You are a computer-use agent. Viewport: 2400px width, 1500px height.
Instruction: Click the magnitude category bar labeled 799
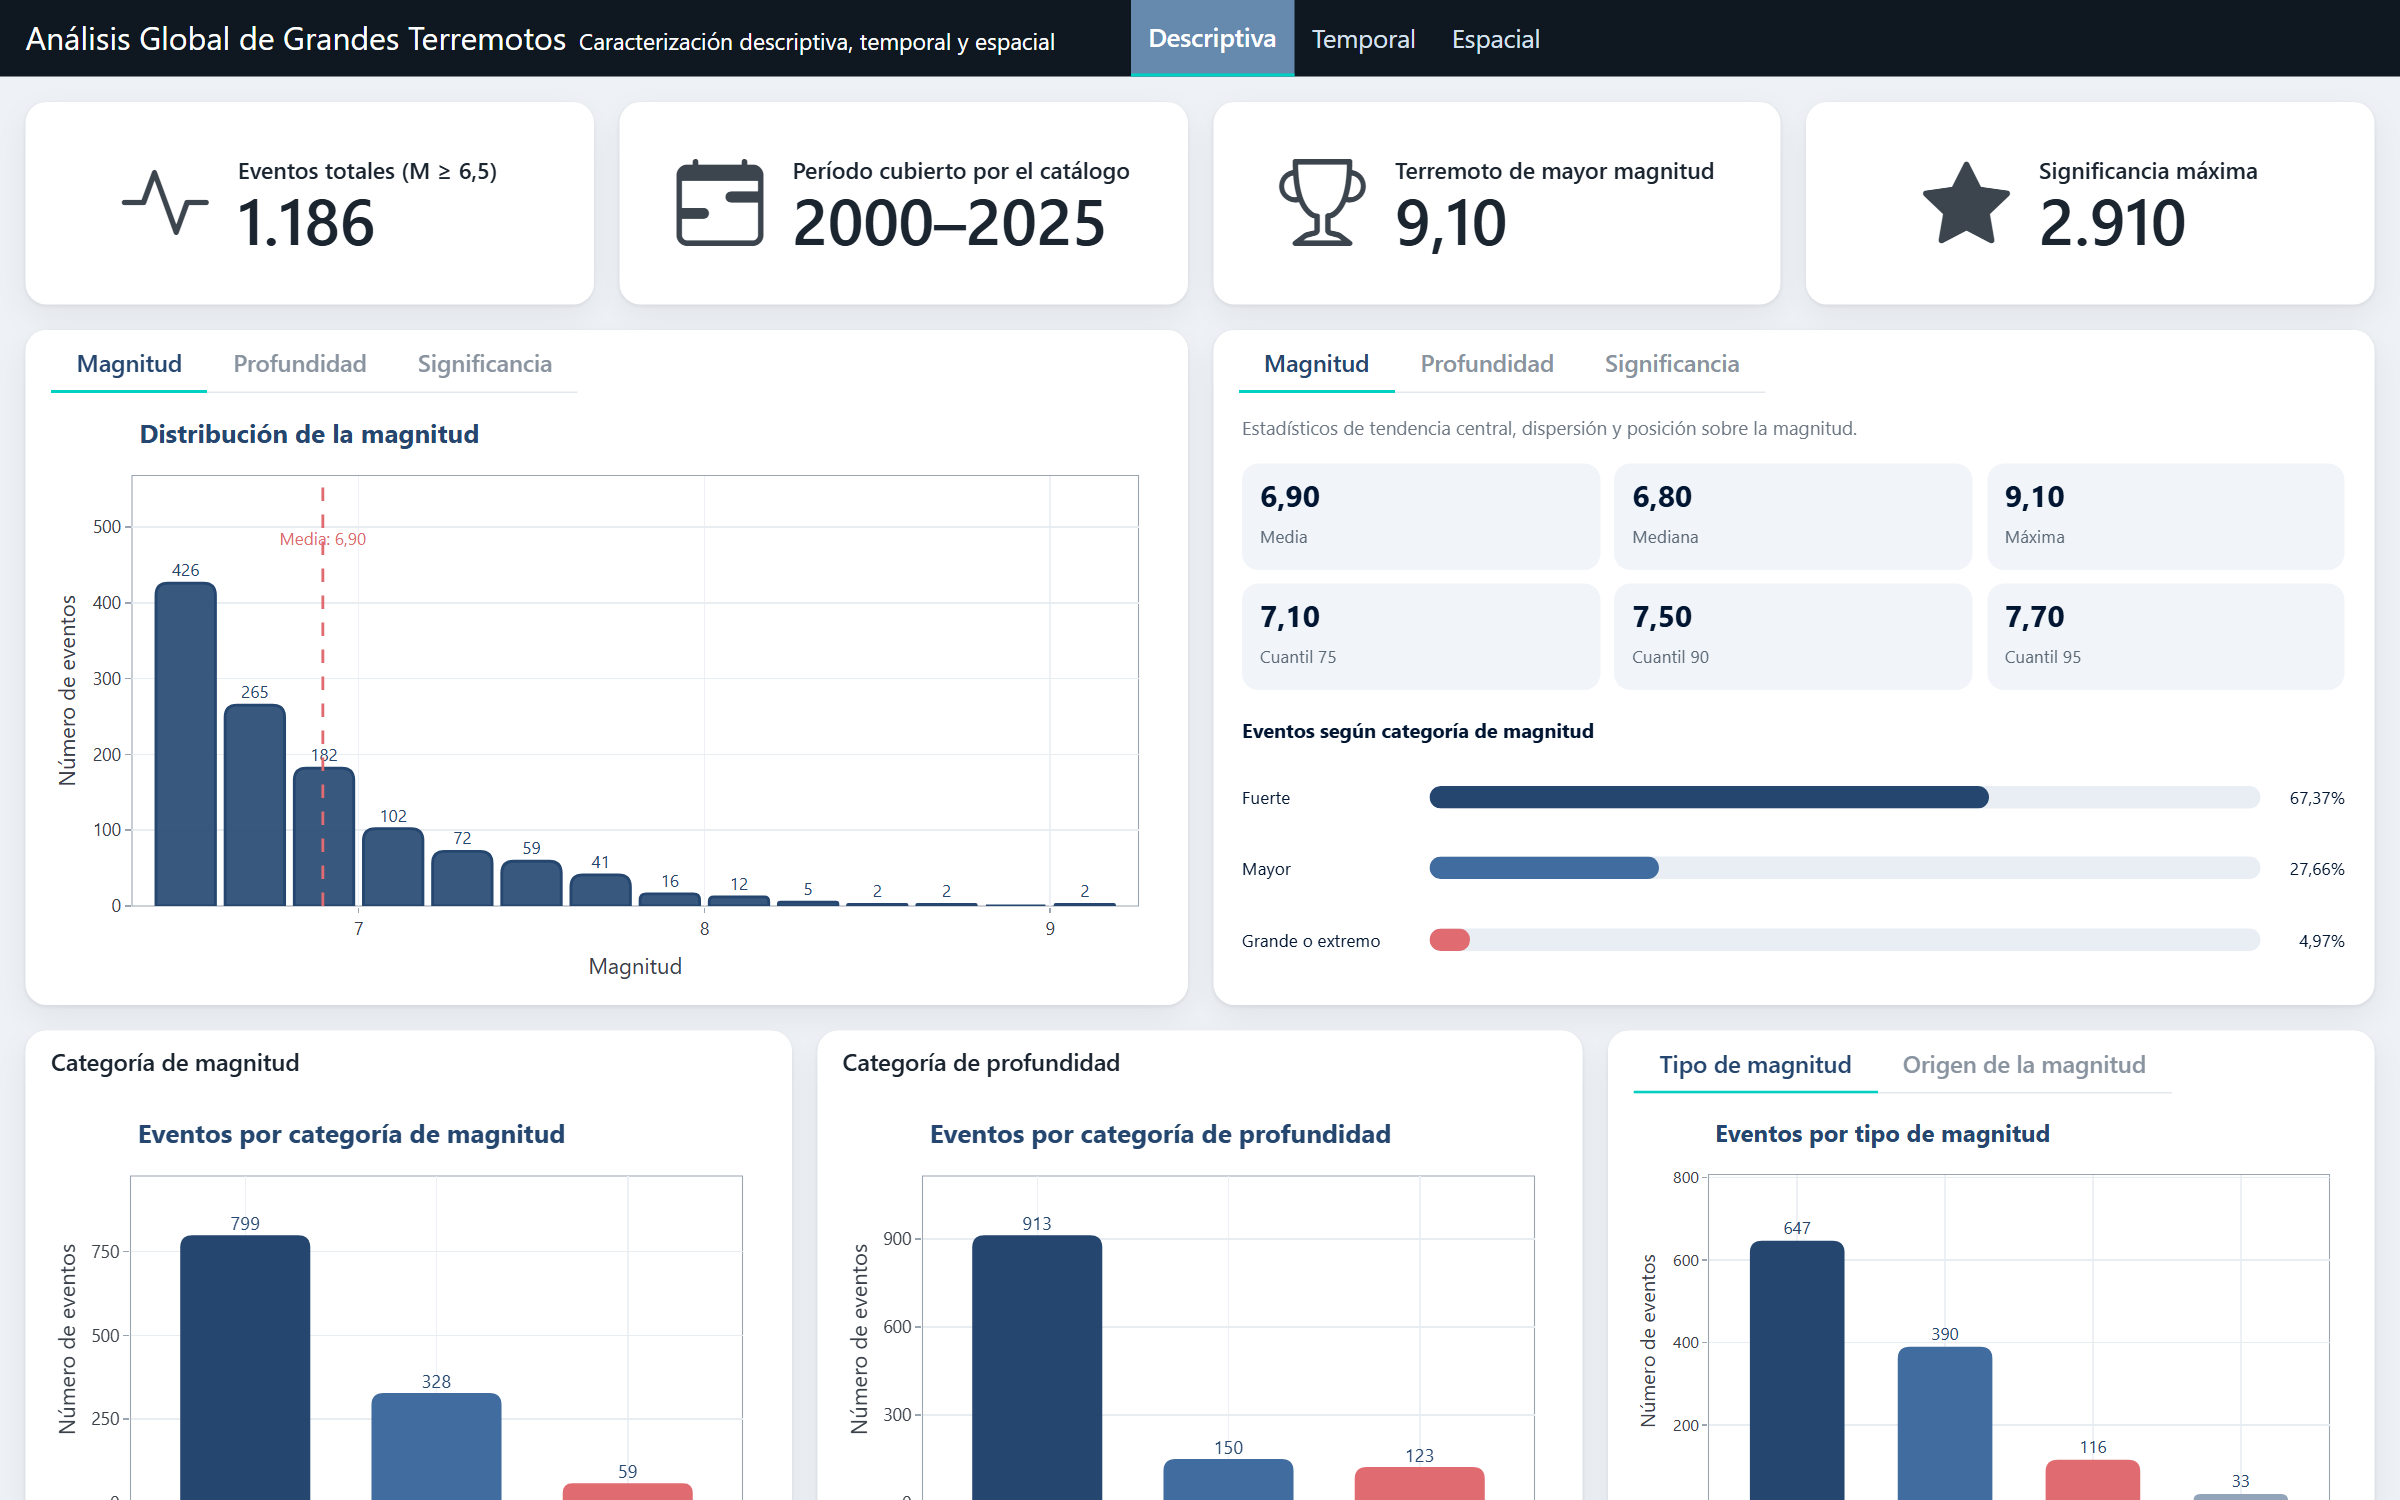(245, 1367)
